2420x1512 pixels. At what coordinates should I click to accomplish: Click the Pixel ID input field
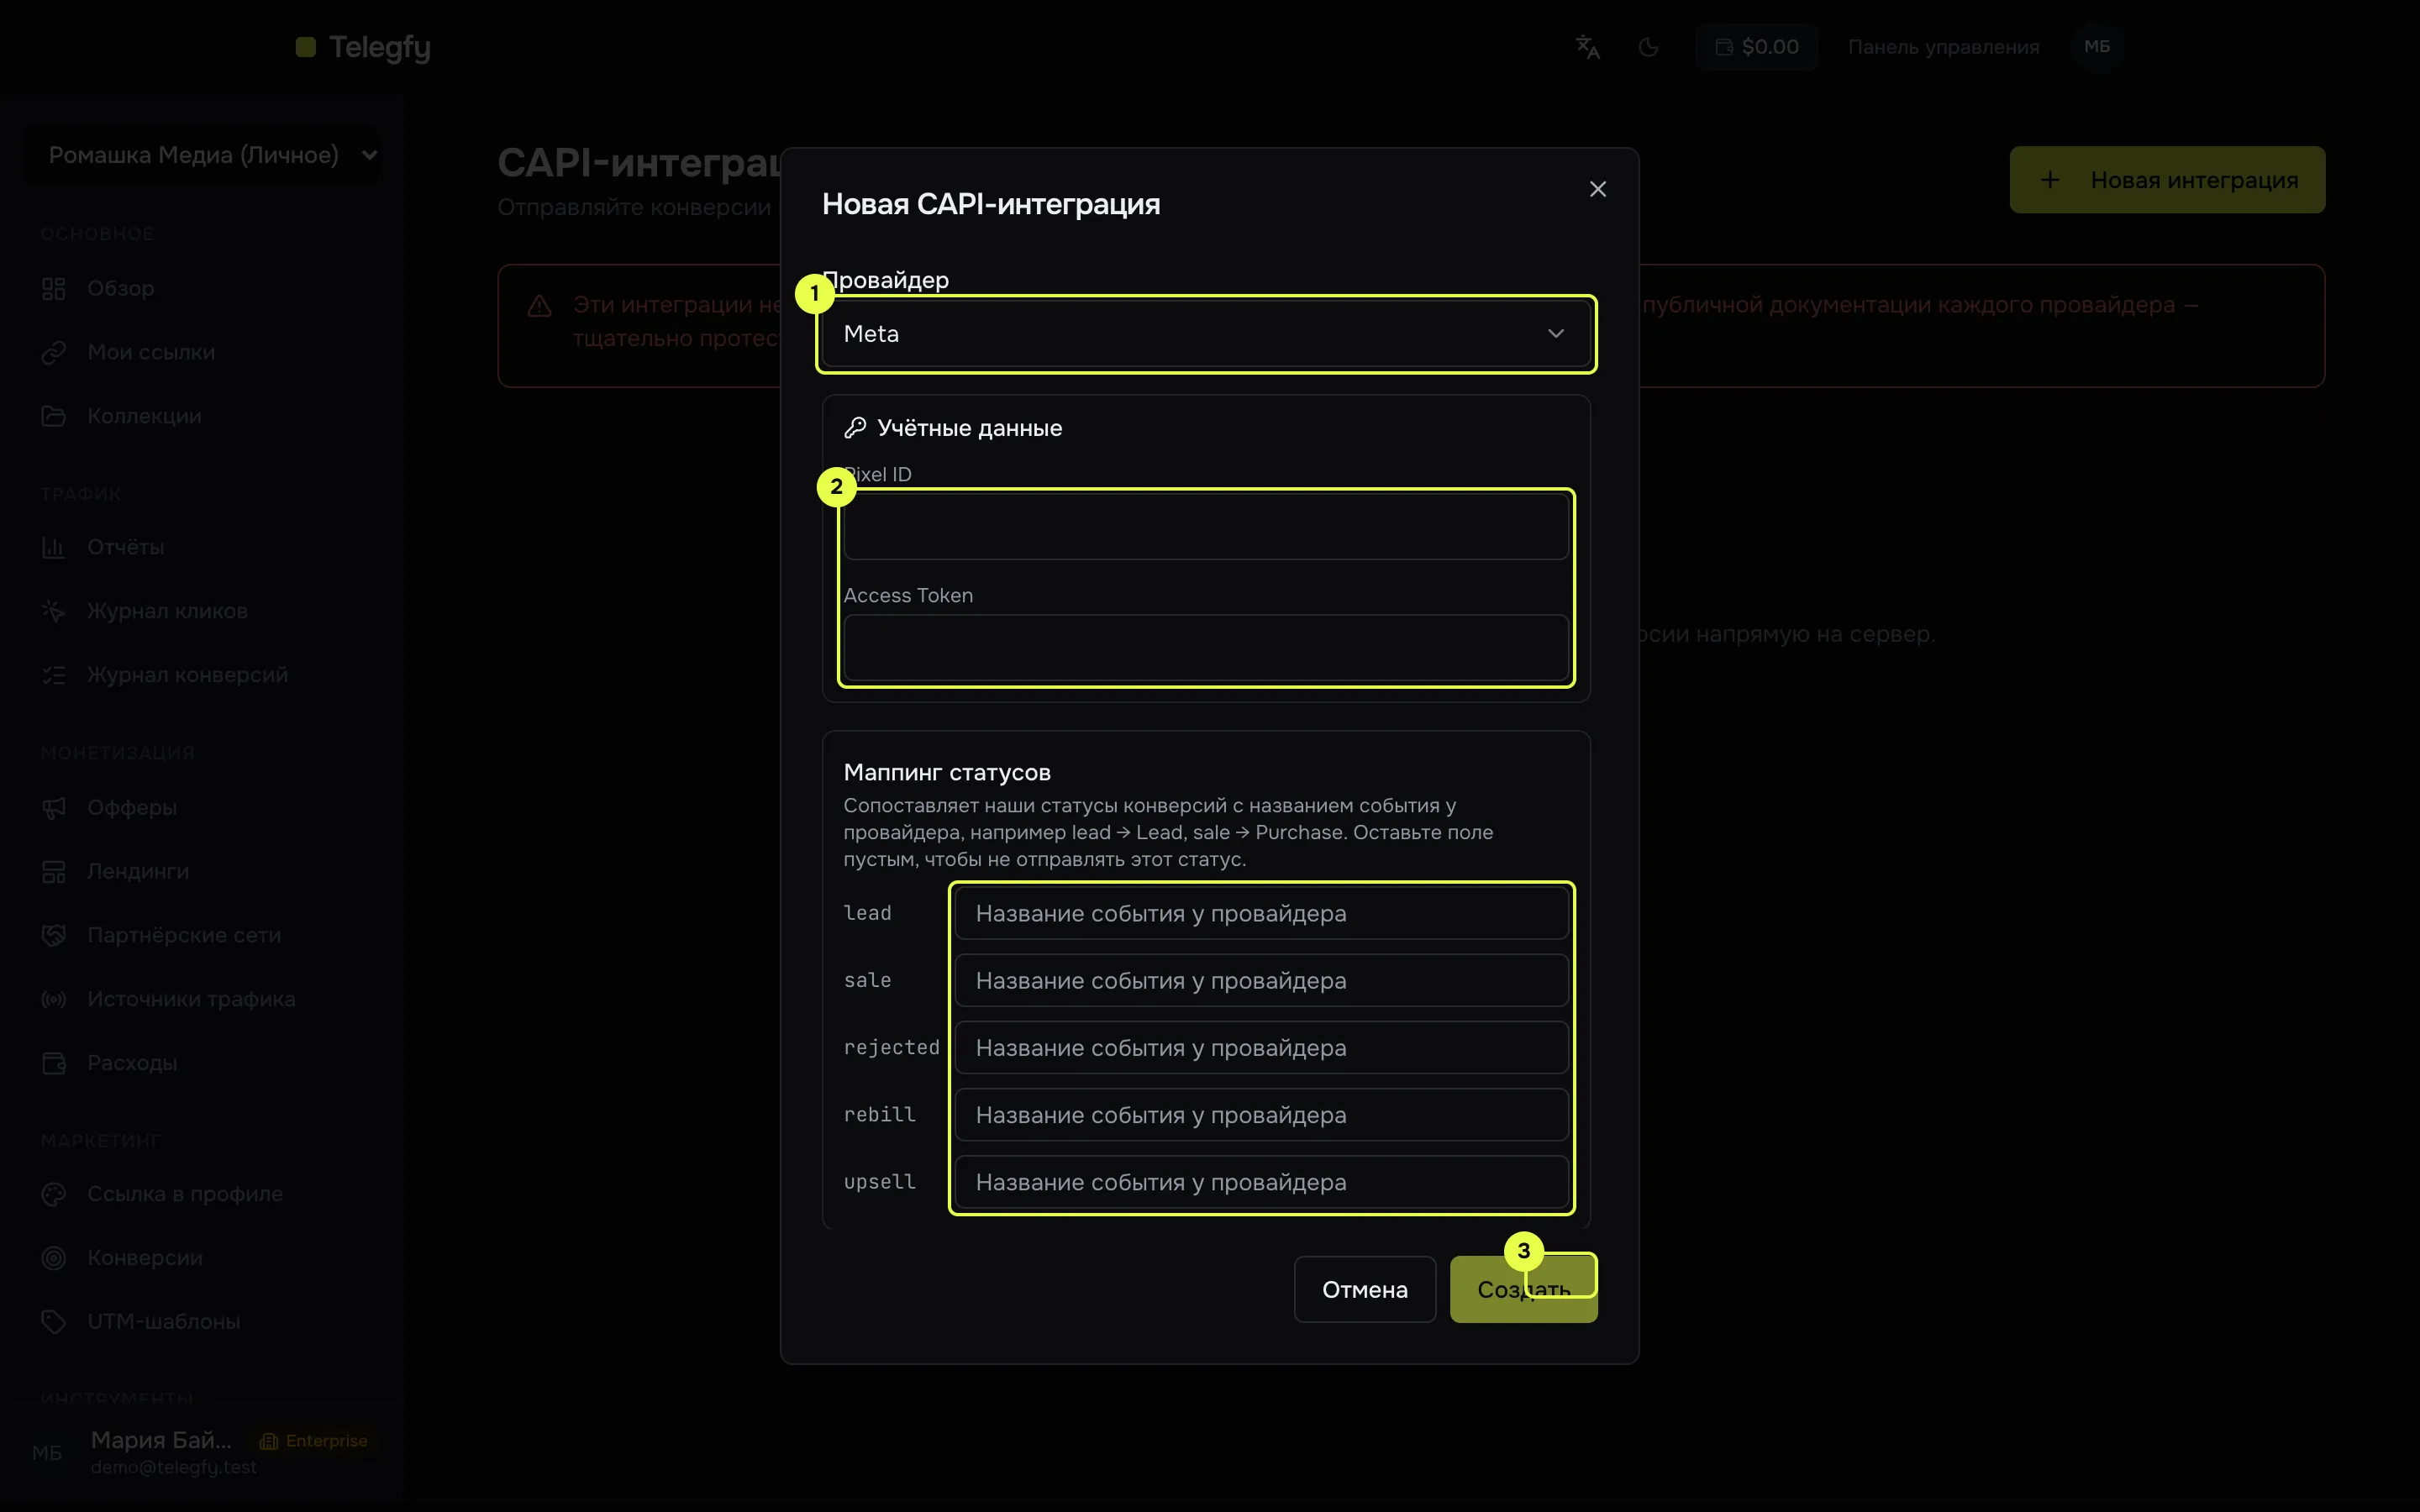pos(1206,527)
